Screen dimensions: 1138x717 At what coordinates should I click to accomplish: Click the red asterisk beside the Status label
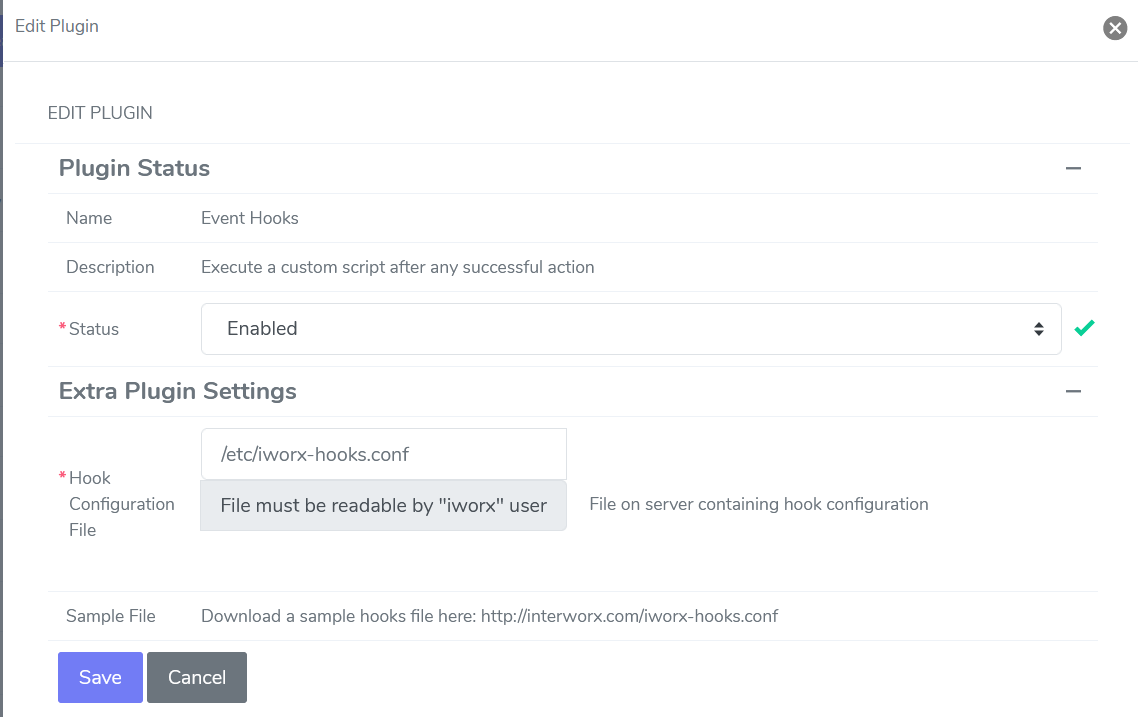click(63, 324)
